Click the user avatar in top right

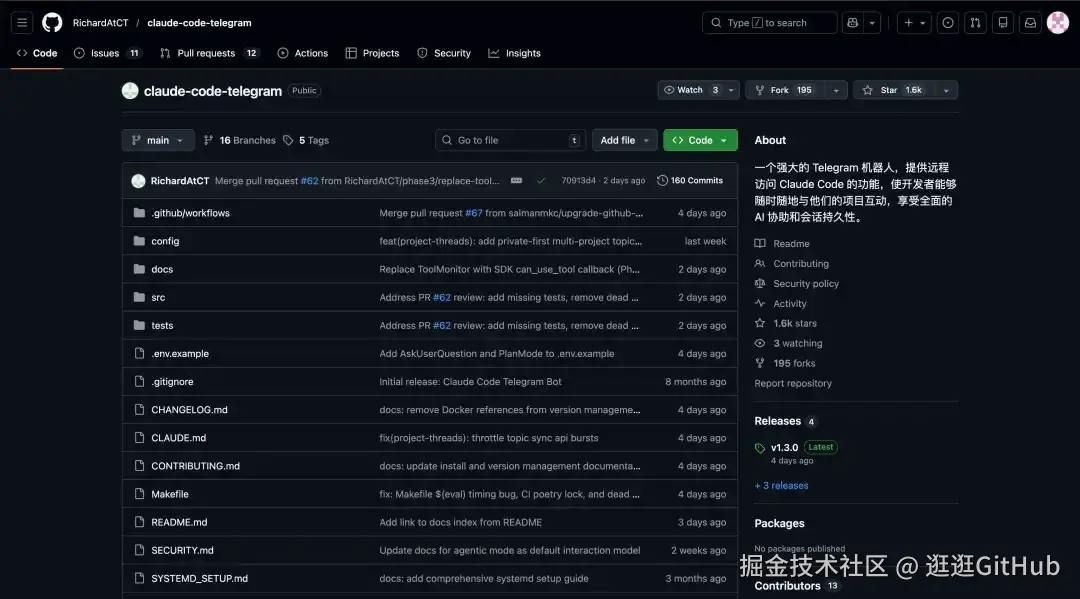click(1057, 23)
